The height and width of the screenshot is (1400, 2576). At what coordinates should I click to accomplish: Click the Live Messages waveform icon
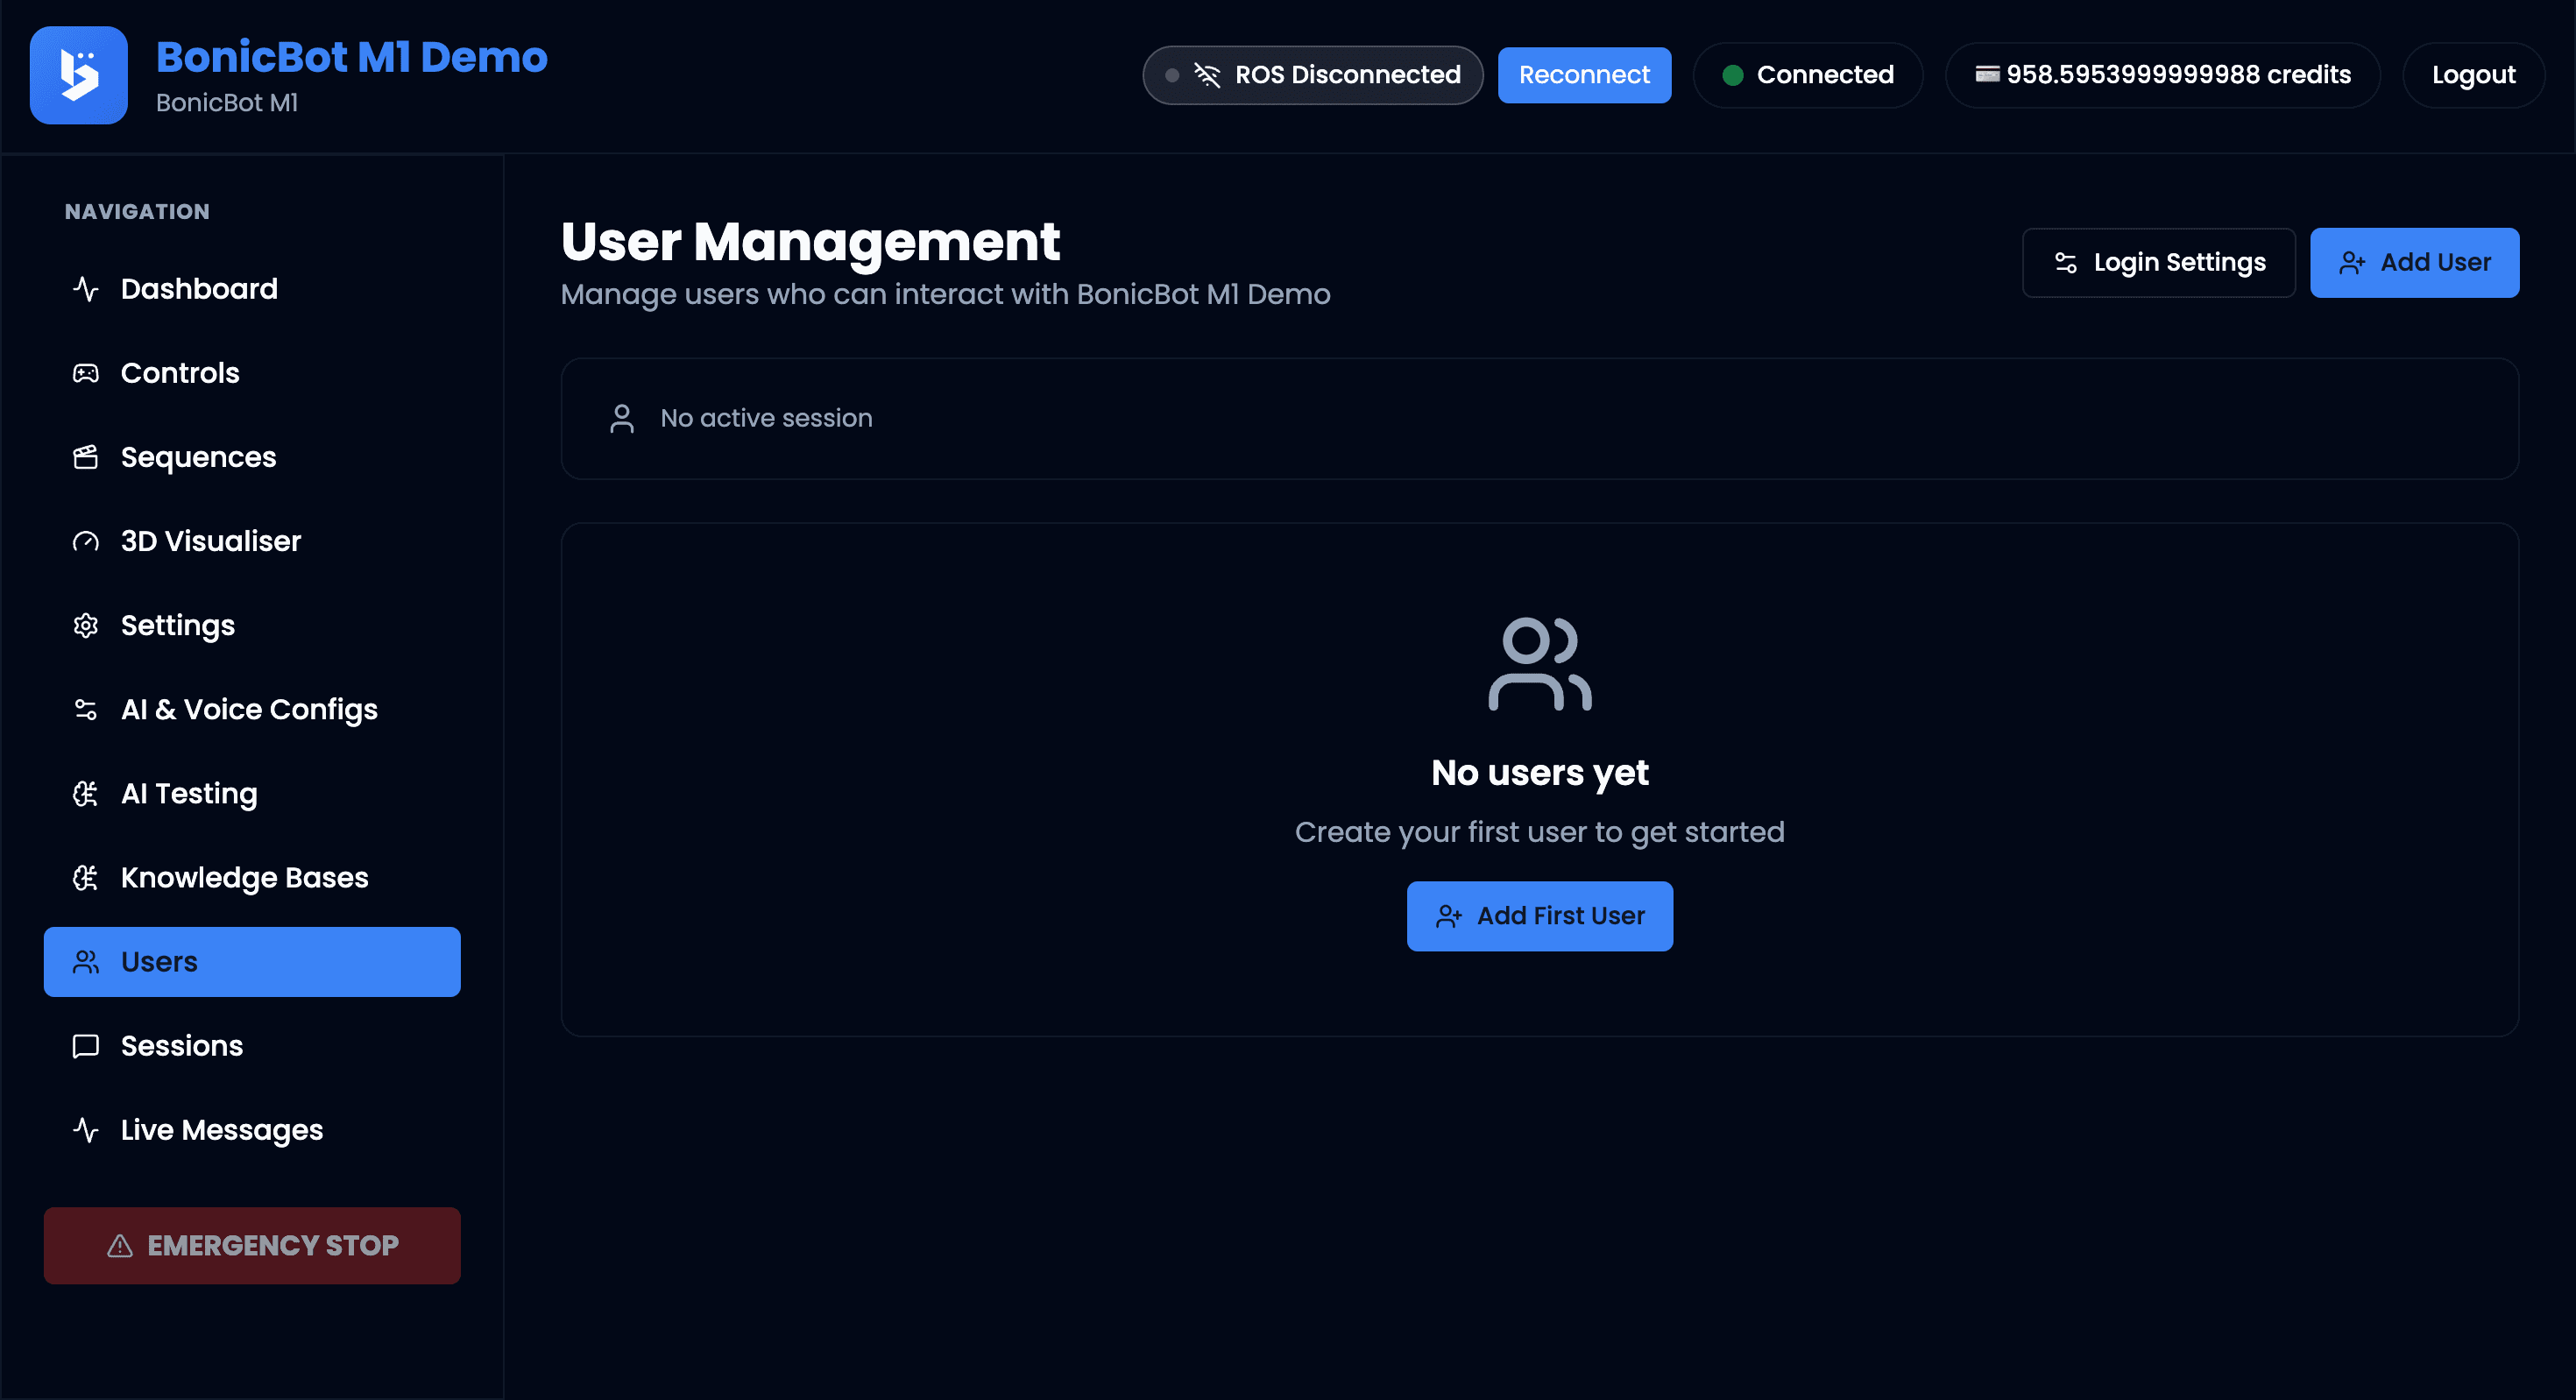click(85, 1130)
